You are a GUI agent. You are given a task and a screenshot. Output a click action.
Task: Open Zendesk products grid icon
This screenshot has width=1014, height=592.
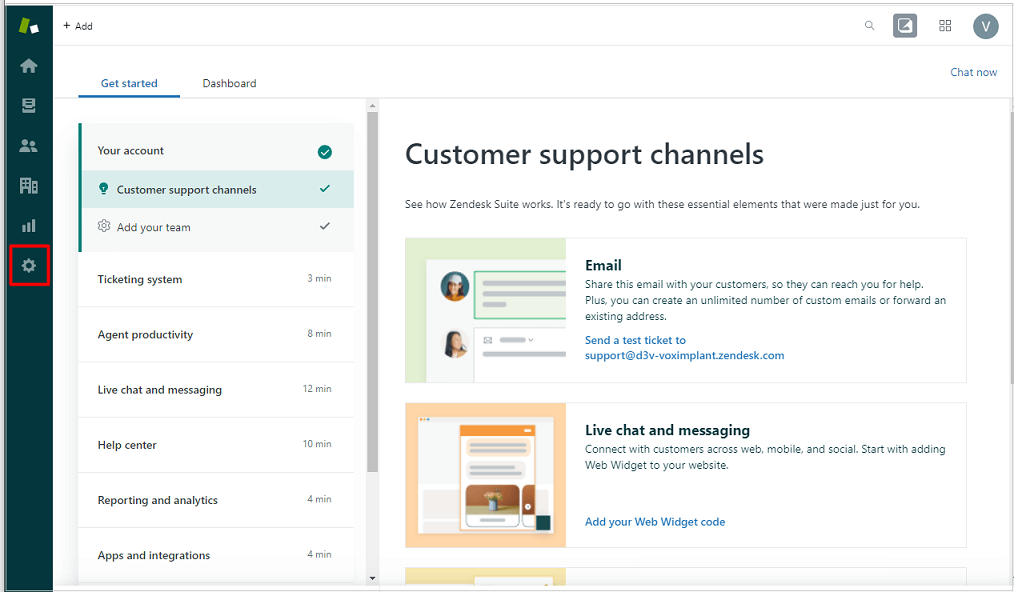coord(945,26)
